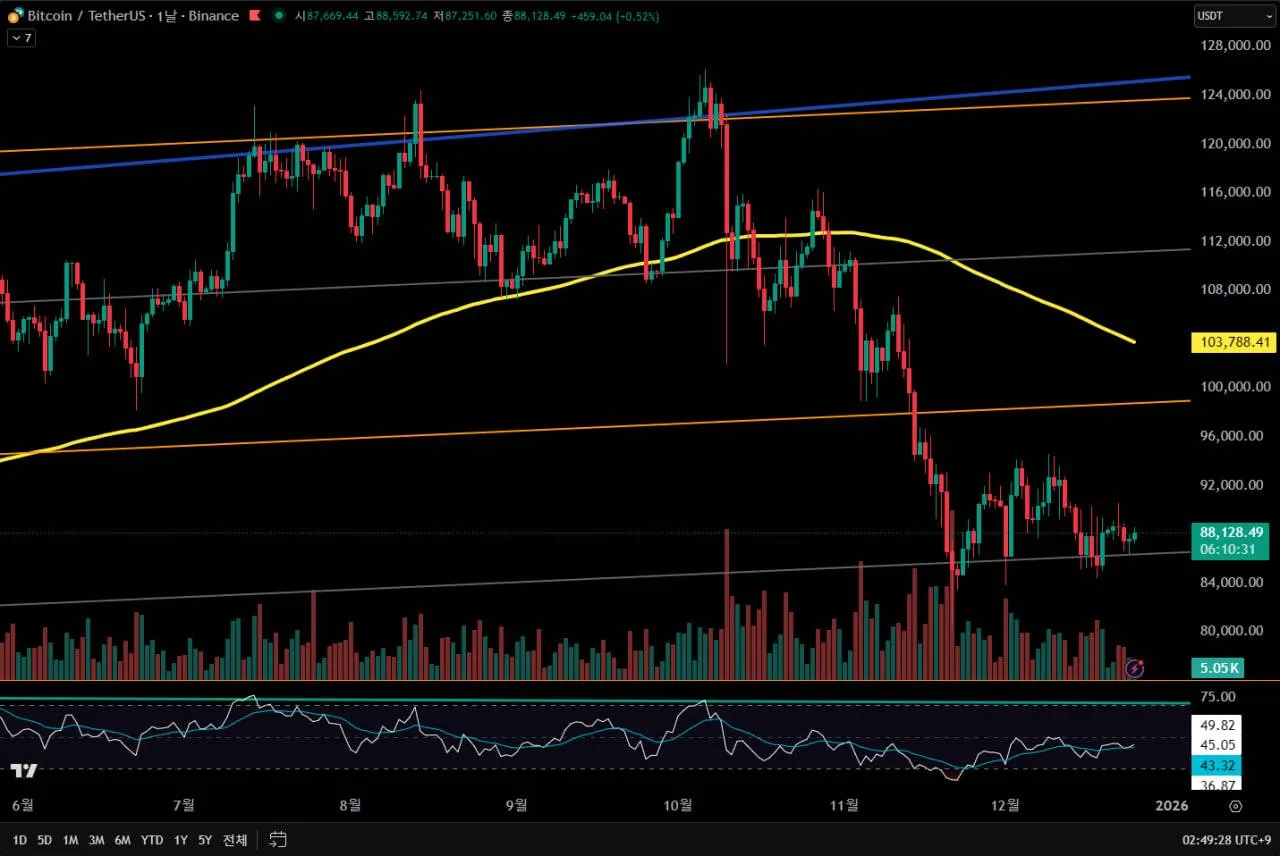Switch to the 1M time range
The image size is (1280, 856).
(70, 839)
